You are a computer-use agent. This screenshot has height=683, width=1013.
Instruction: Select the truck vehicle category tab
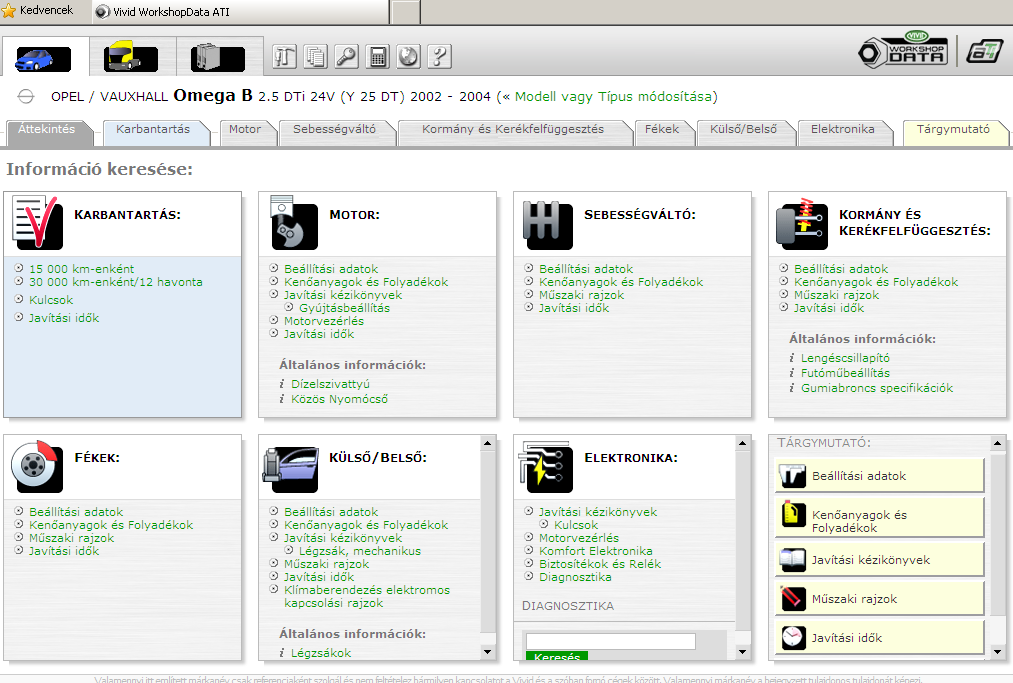click(132, 57)
